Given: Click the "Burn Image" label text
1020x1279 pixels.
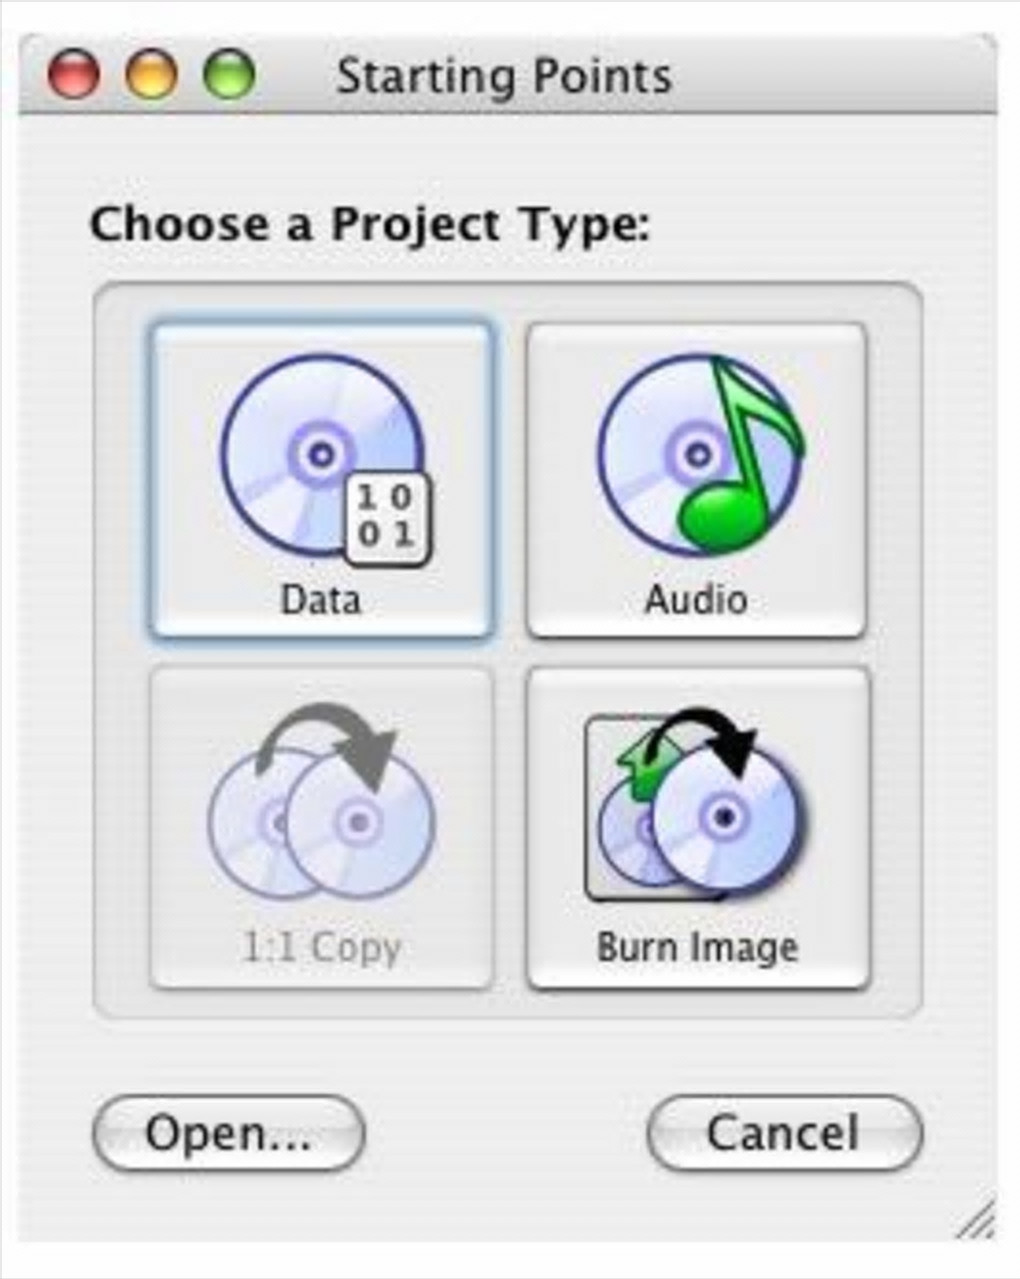Looking at the screenshot, I should 697,947.
